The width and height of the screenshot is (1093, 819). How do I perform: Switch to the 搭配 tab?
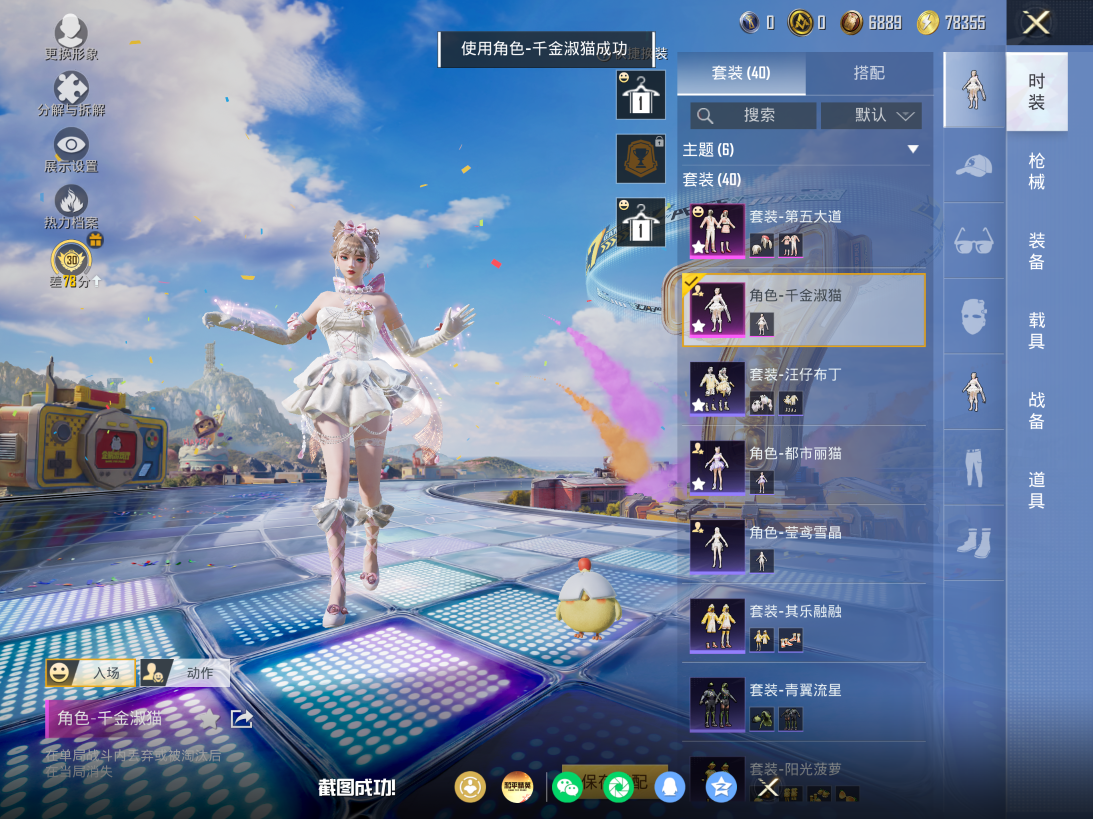pos(869,73)
